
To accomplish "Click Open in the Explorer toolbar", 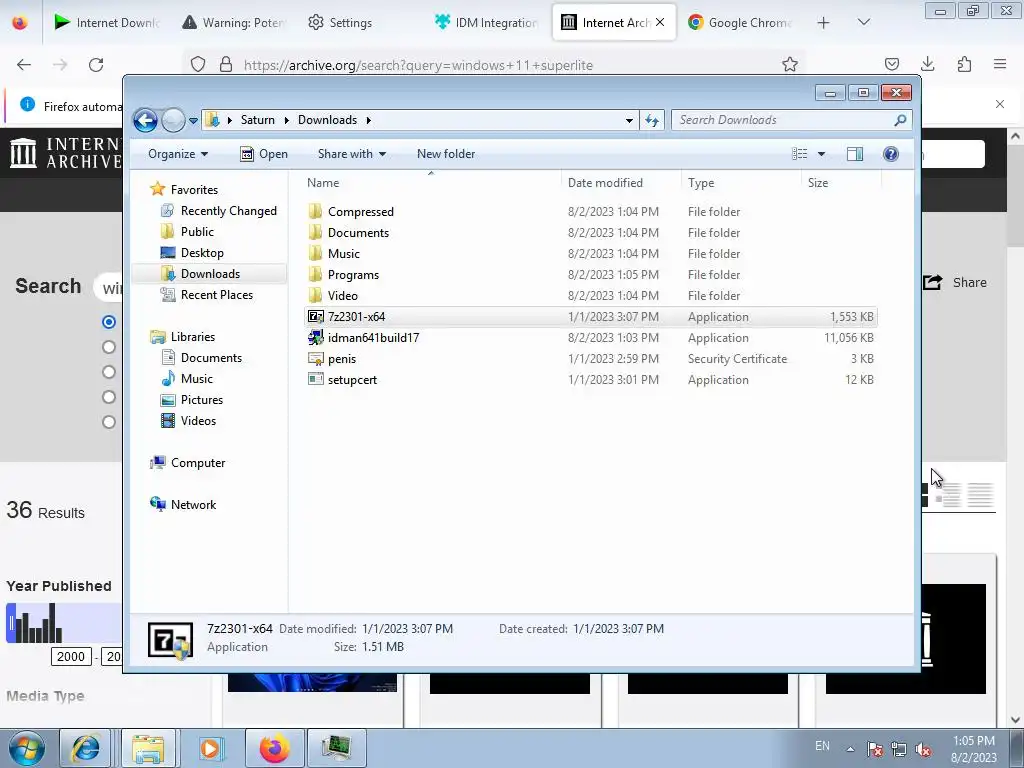I will [x=264, y=154].
